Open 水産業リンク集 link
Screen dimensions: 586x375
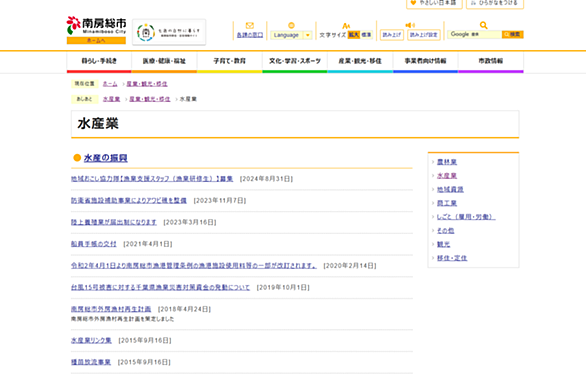pyautogui.click(x=91, y=341)
